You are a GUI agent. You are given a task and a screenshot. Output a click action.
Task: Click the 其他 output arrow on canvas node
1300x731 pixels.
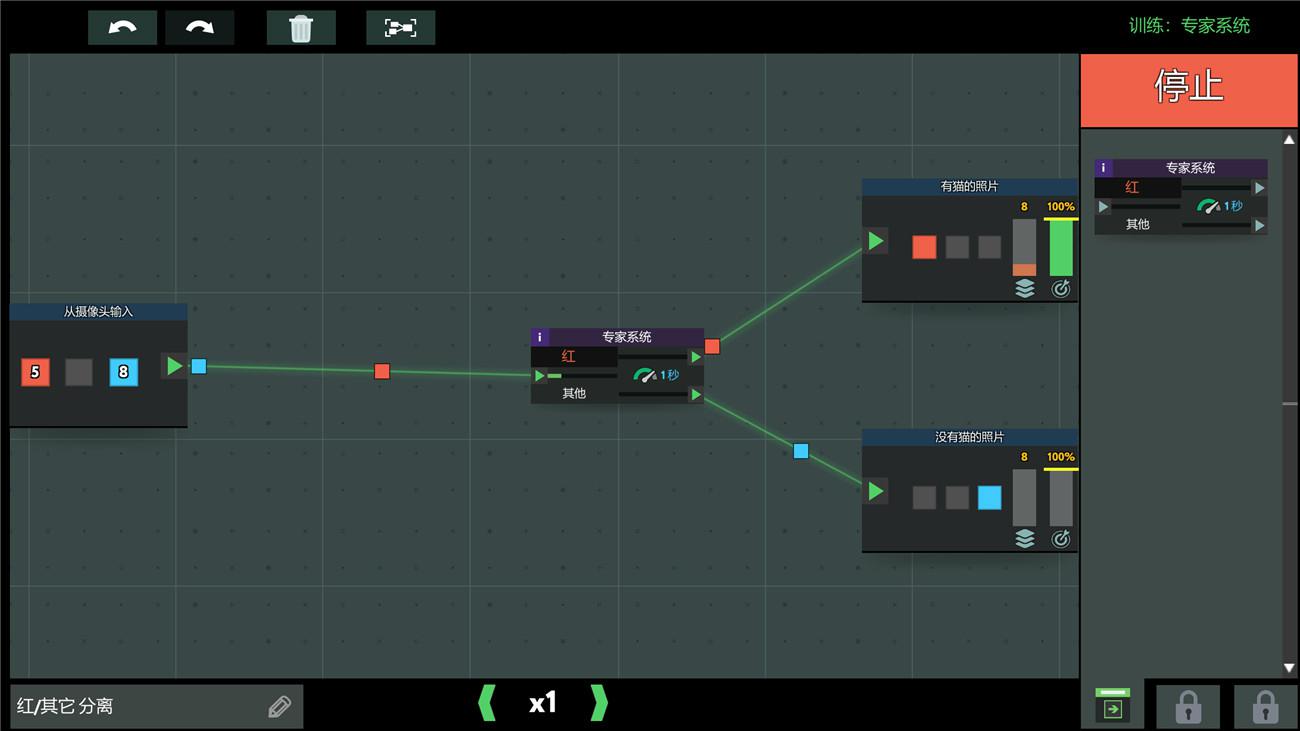[x=696, y=395]
